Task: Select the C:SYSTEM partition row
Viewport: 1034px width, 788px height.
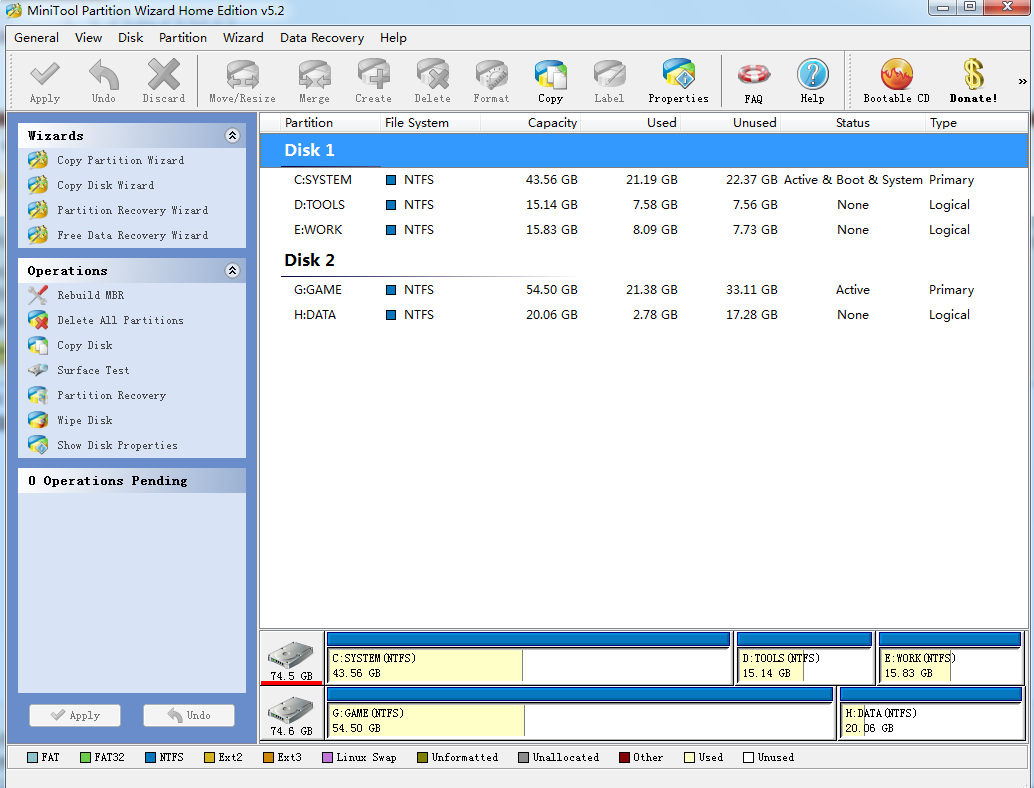Action: click(644, 179)
